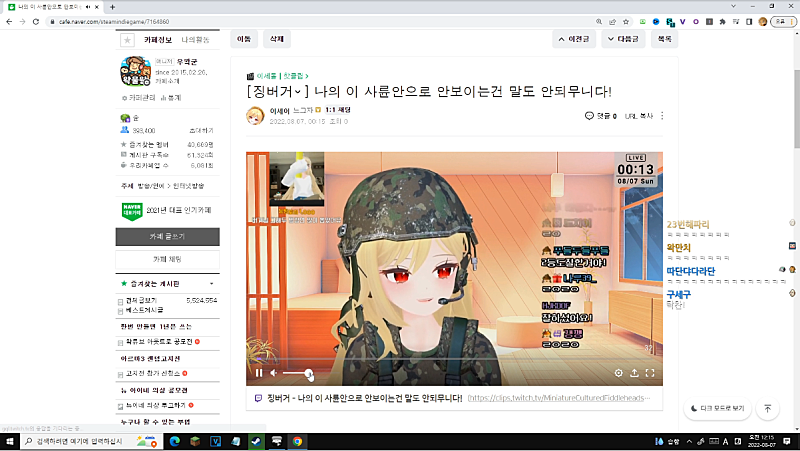The width and height of the screenshot is (800, 451).
Task: Click the zoom magnifier icon in address bar
Action: click(598, 21)
